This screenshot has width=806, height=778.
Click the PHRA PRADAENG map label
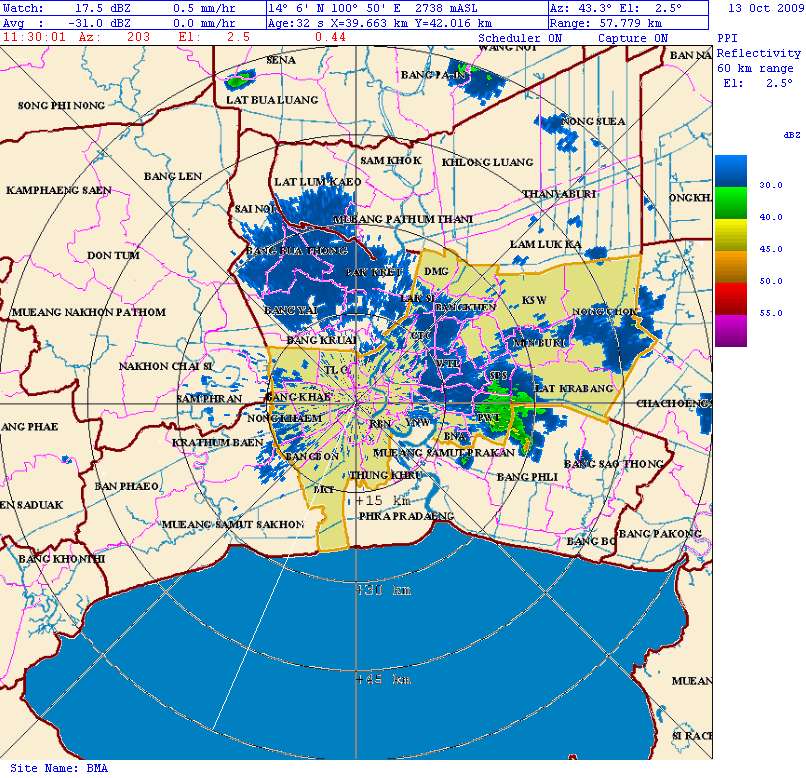tap(406, 516)
